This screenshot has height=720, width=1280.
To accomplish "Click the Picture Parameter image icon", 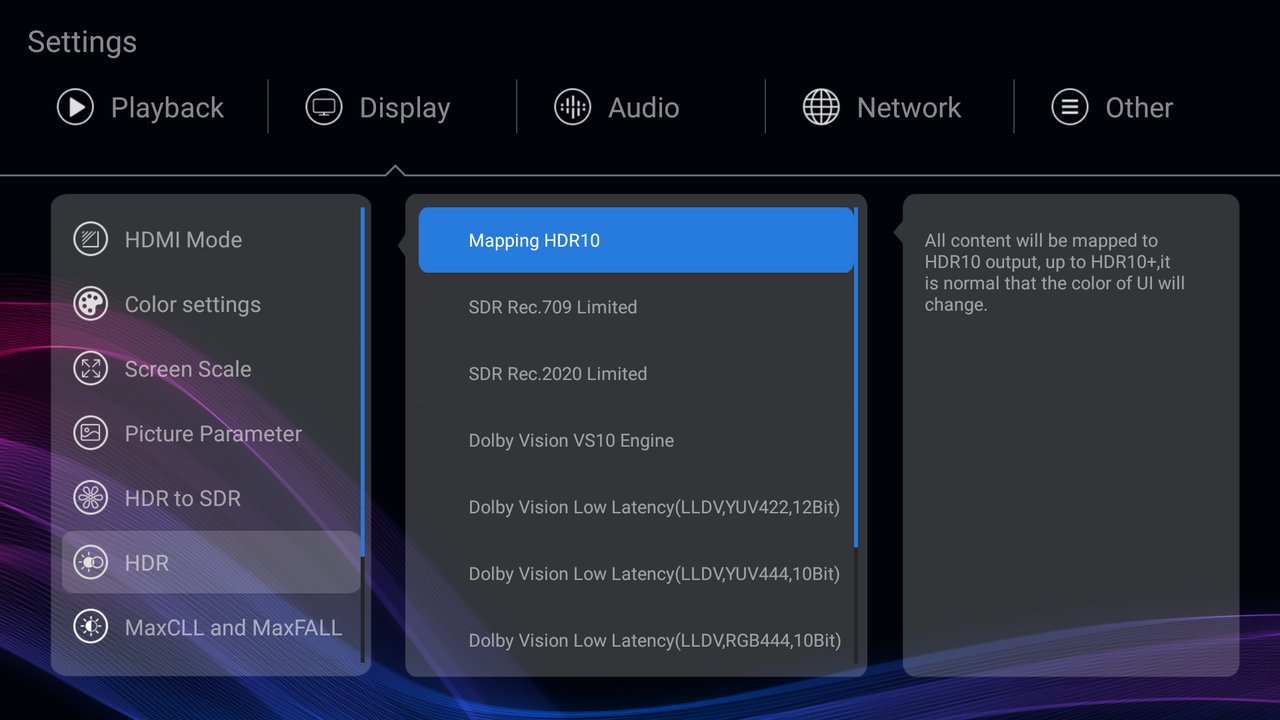I will (x=91, y=433).
